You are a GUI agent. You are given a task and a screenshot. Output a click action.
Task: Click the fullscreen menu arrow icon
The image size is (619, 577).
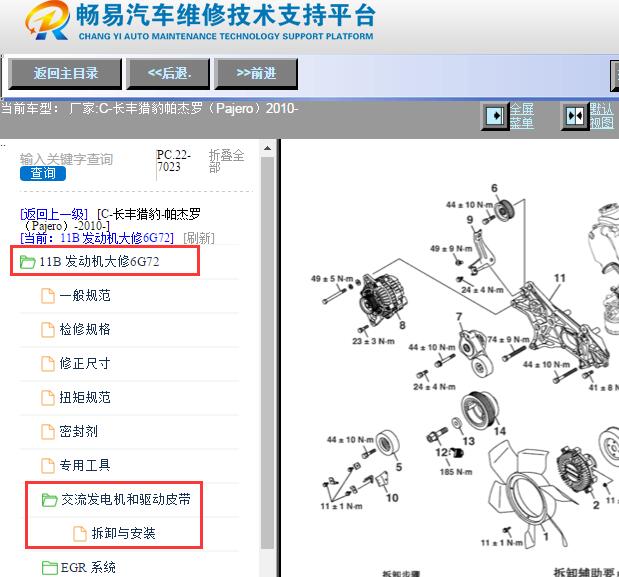click(494, 116)
